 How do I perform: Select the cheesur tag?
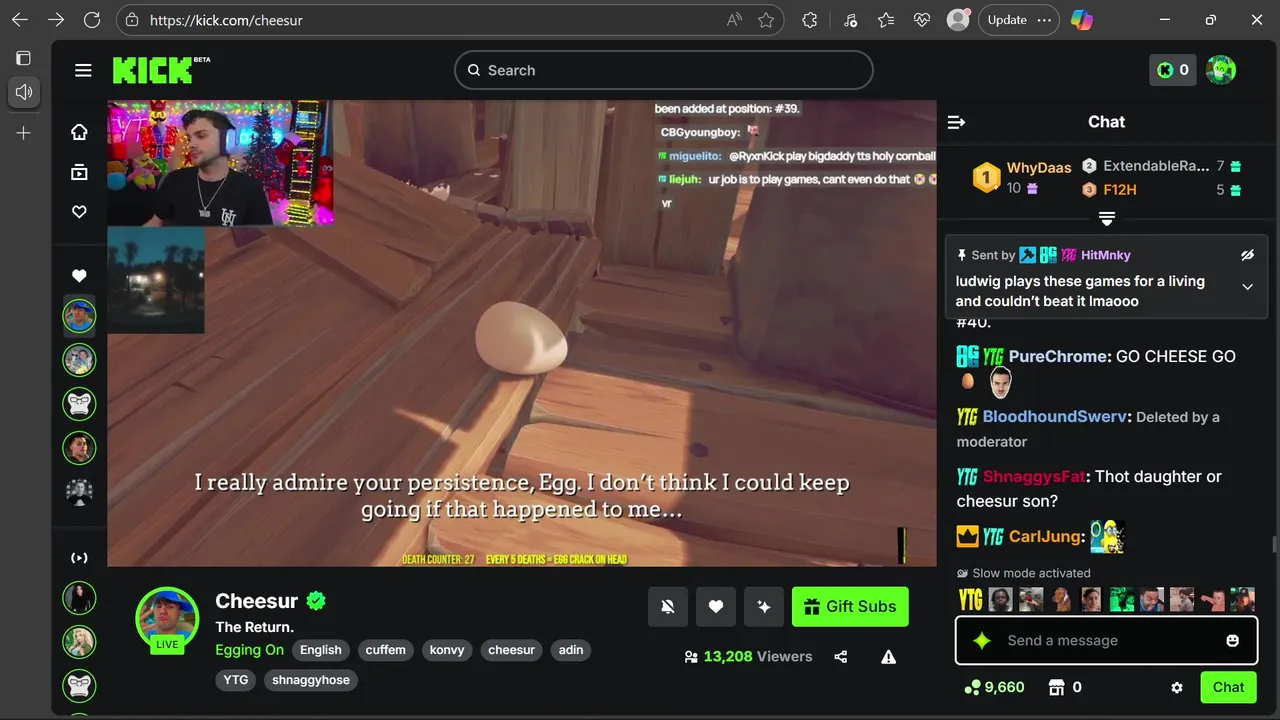click(x=511, y=650)
